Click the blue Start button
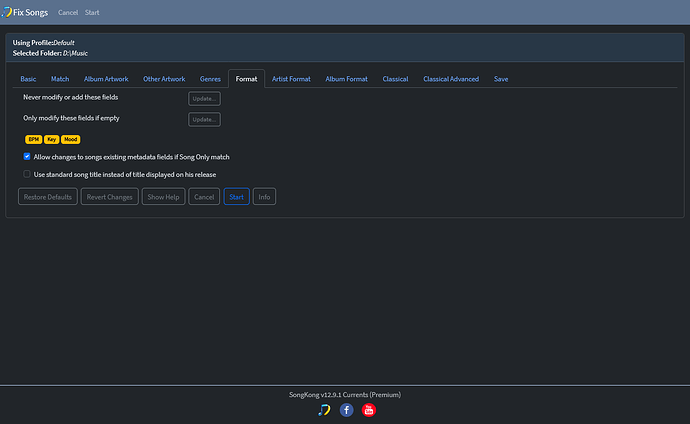Viewport: 690px width, 424px height. [236, 197]
